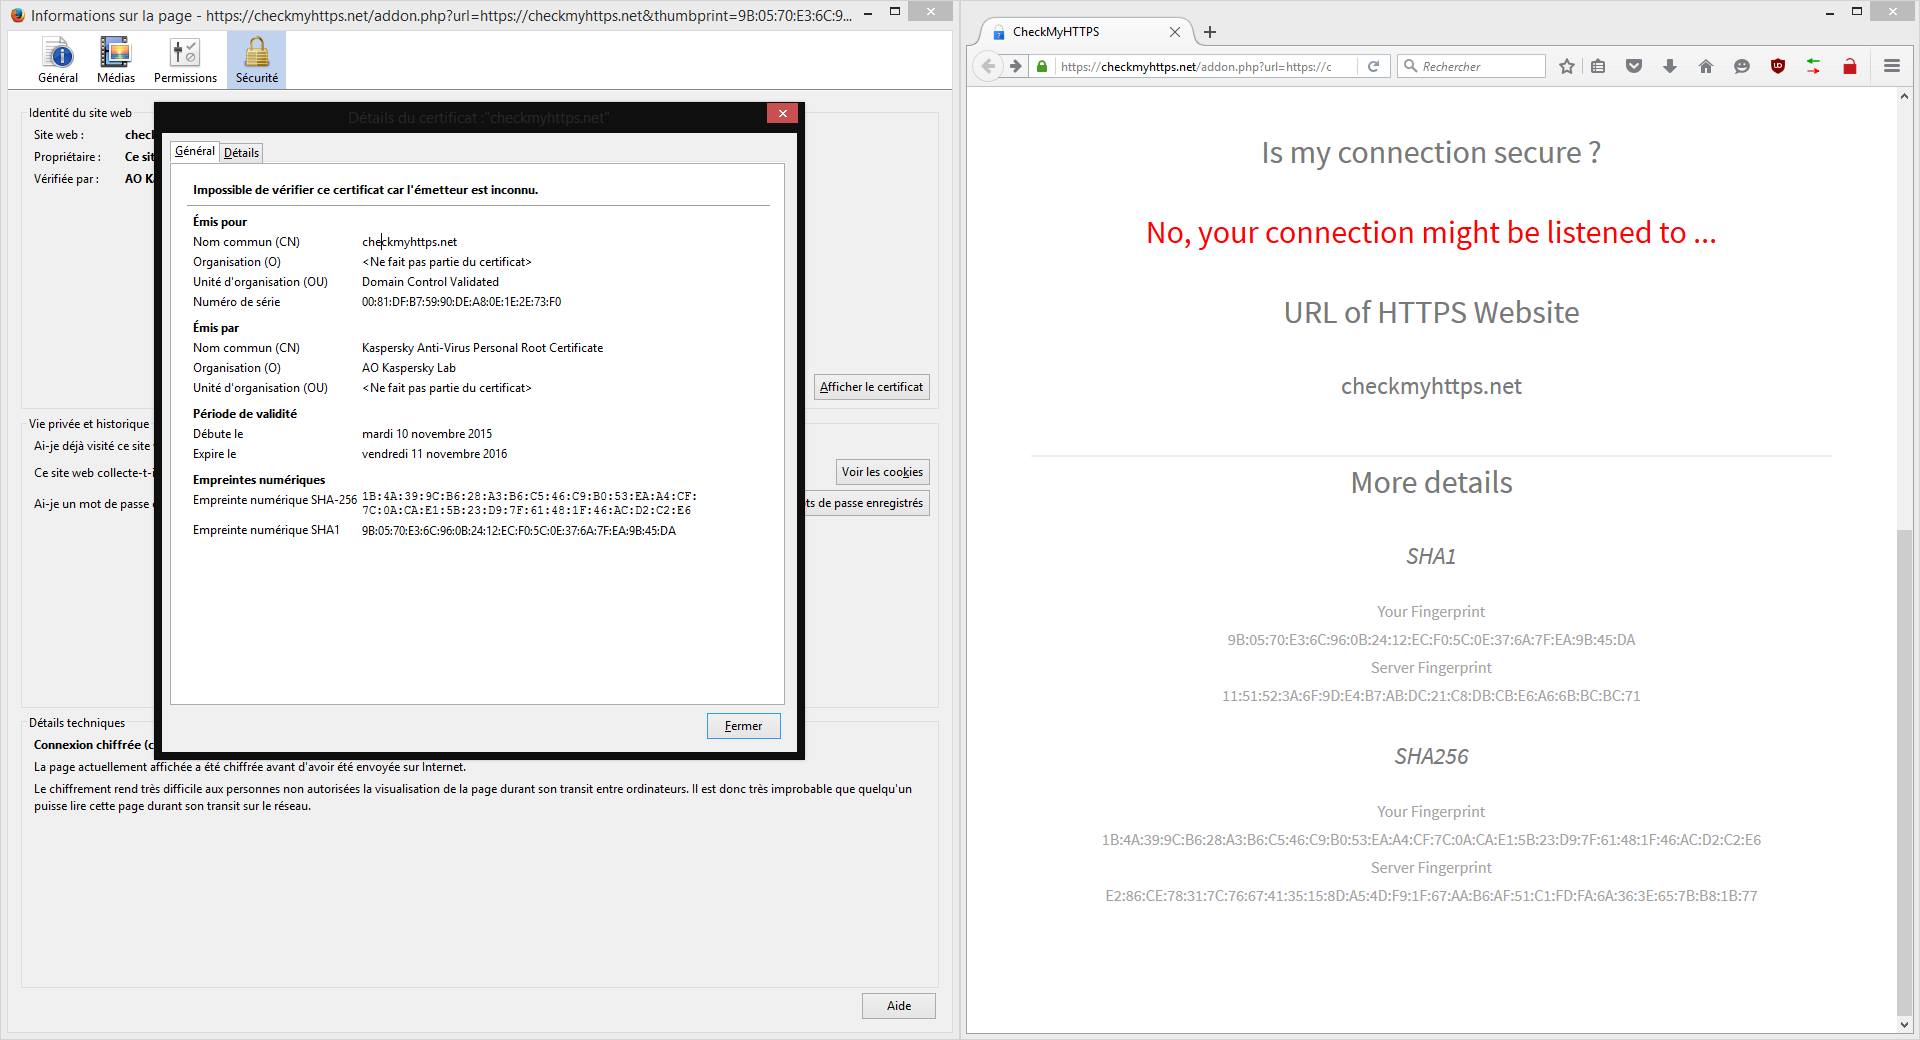
Task: Open the downloads arrow icon
Action: [x=1670, y=66]
